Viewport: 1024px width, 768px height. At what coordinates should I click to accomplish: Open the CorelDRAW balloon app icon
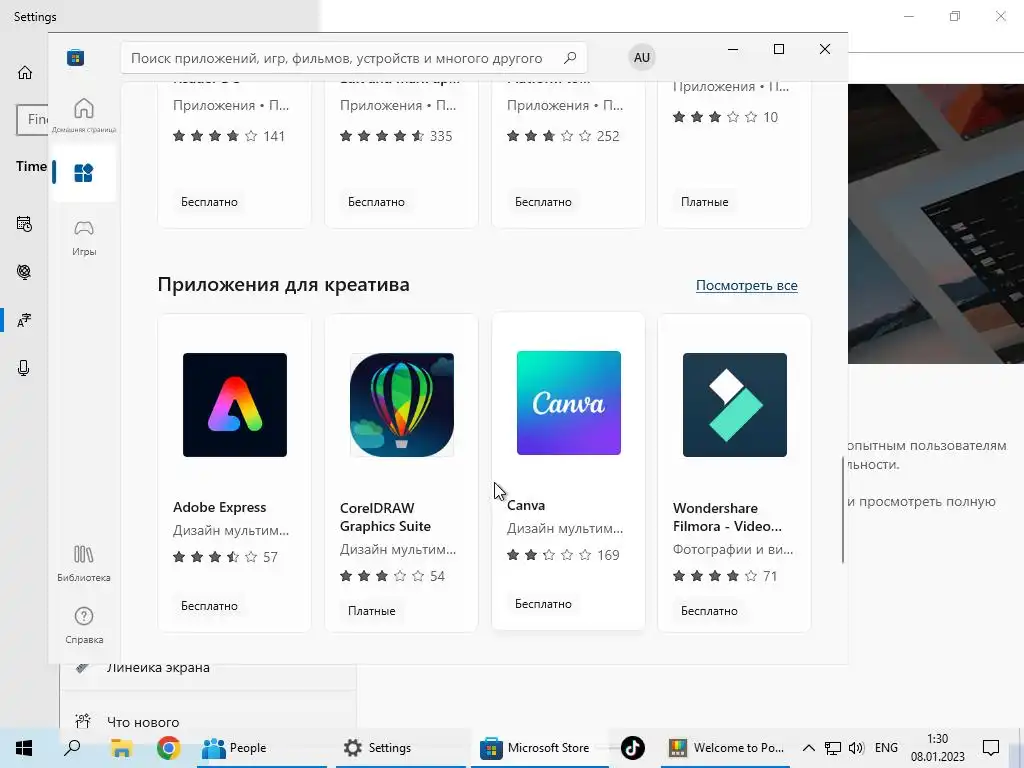402,405
